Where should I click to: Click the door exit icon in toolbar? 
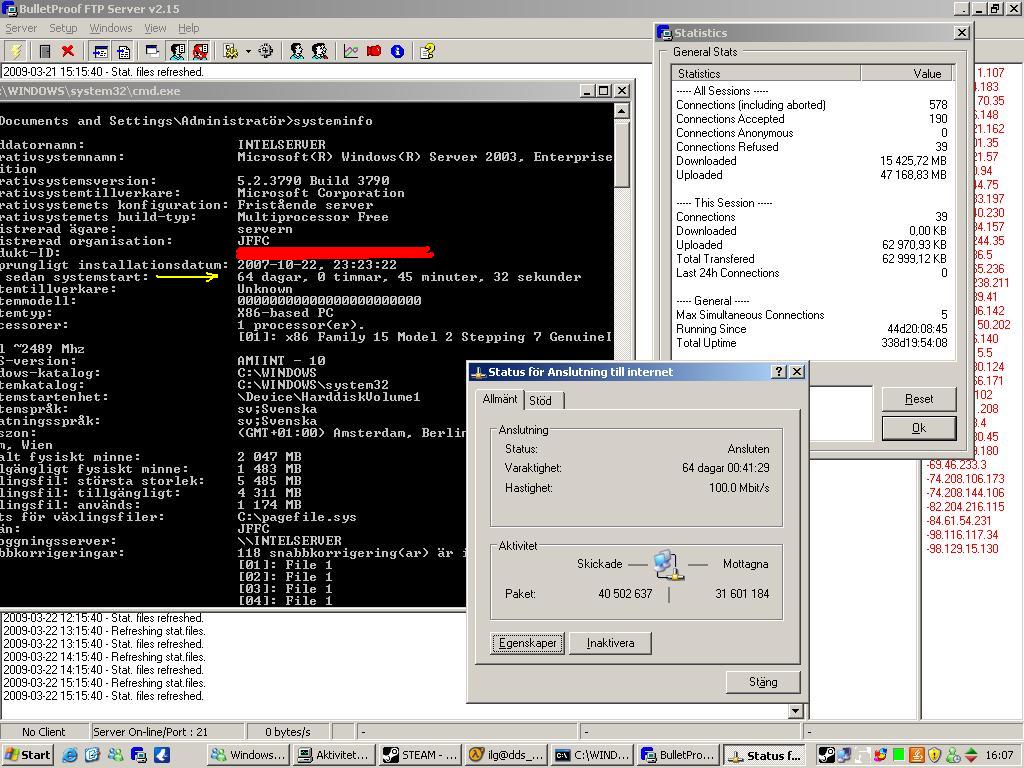(44, 51)
